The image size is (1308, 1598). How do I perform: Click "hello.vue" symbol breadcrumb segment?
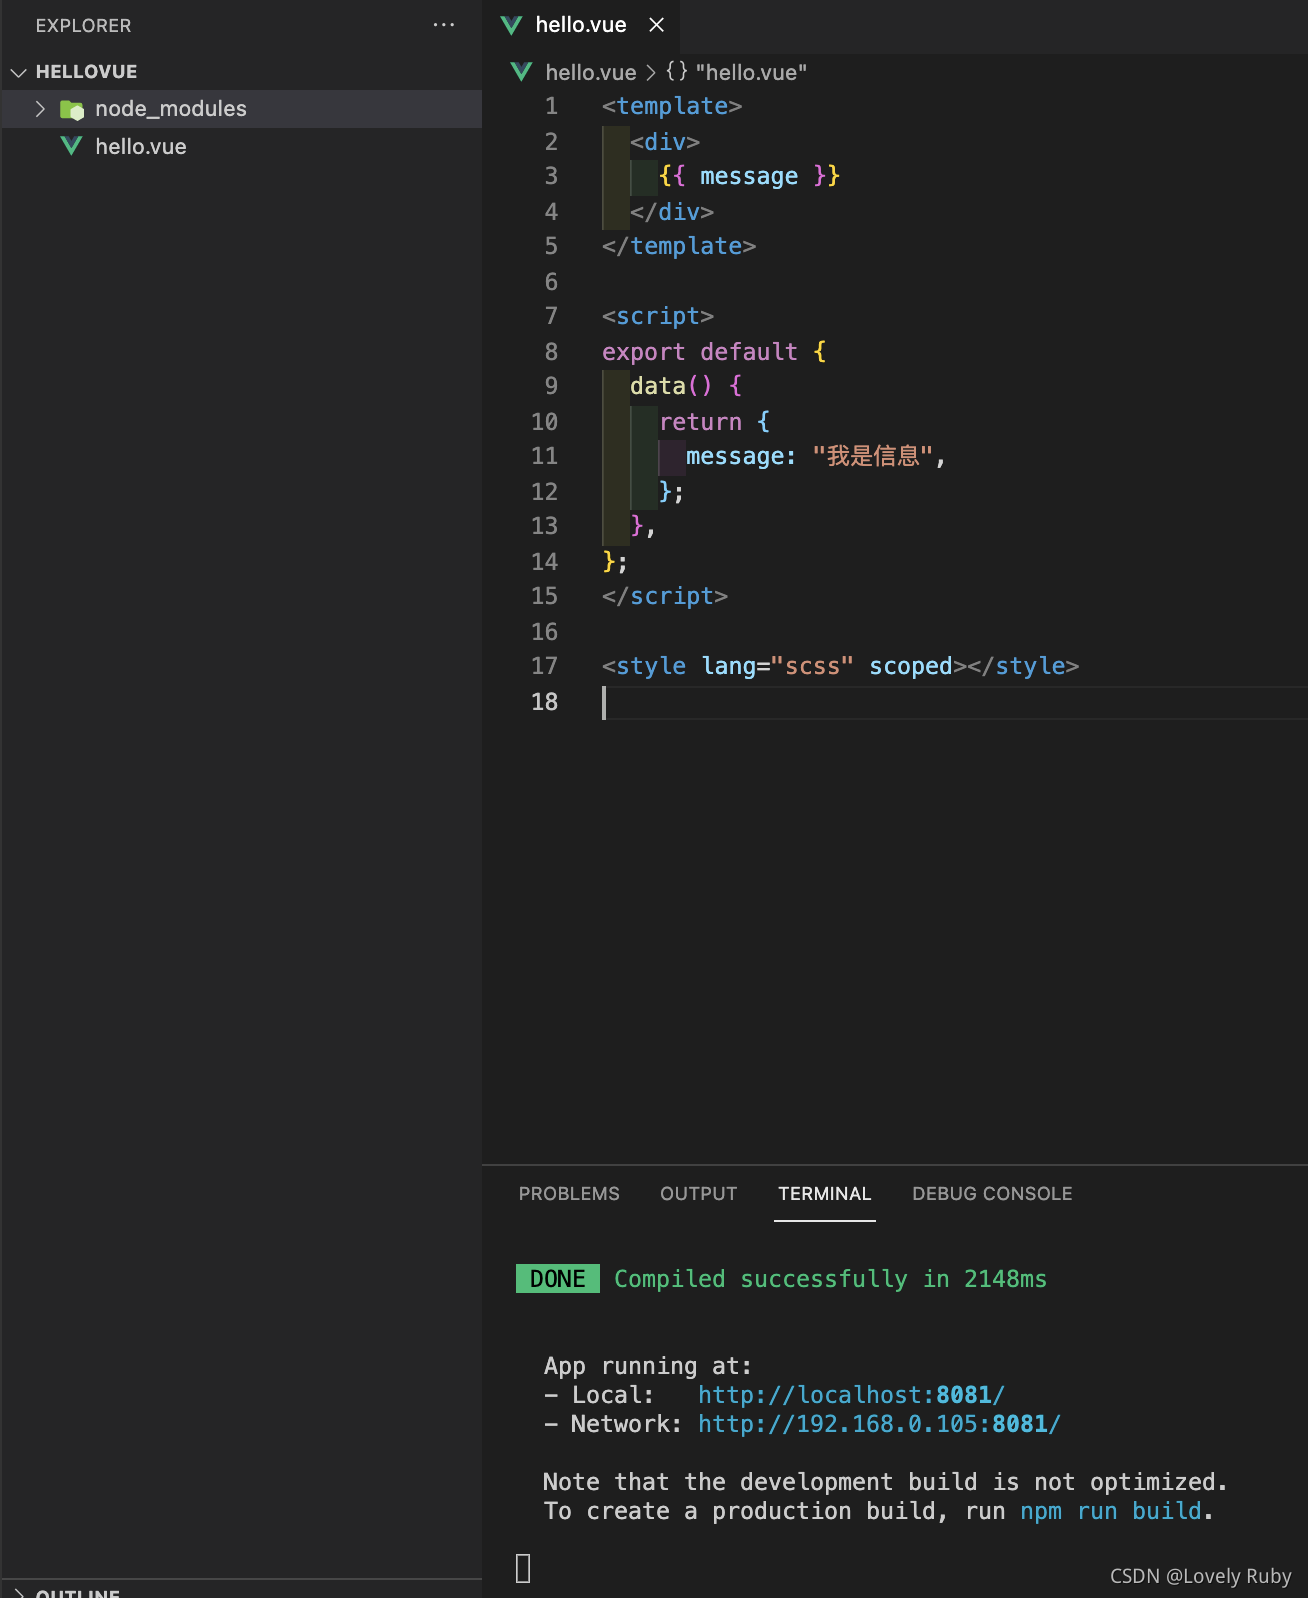[751, 72]
